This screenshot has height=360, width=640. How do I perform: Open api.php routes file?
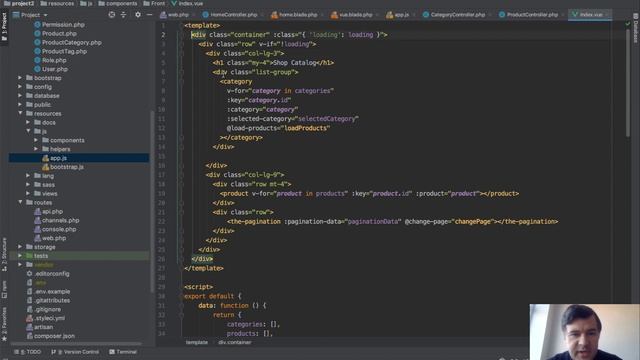click(x=49, y=211)
